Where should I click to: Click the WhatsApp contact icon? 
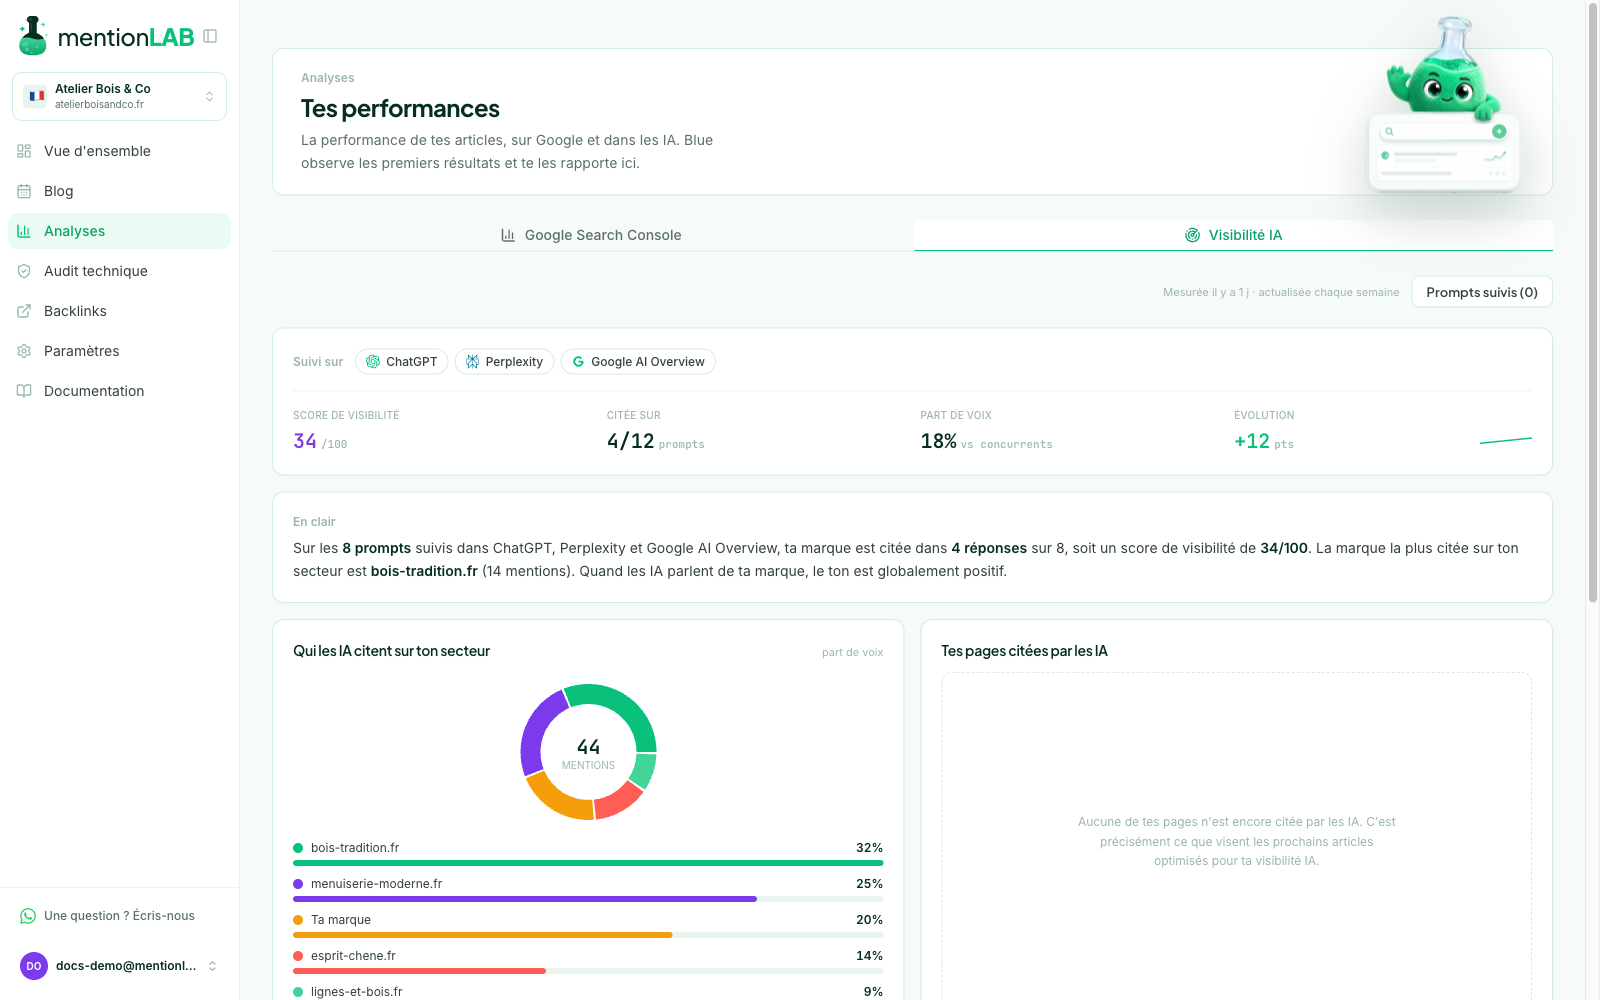28,916
